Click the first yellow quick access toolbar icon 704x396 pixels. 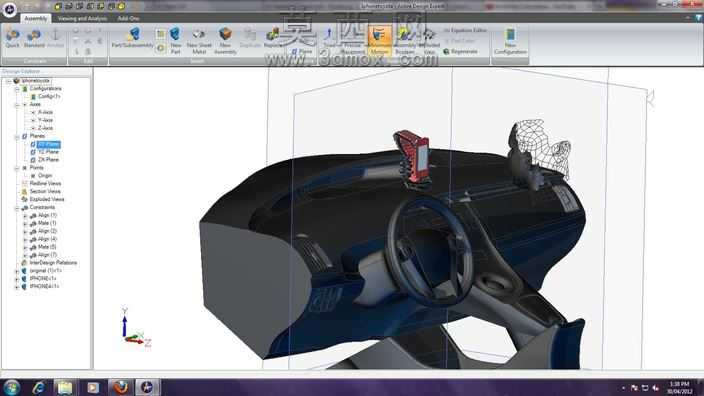pyautogui.click(x=58, y=6)
